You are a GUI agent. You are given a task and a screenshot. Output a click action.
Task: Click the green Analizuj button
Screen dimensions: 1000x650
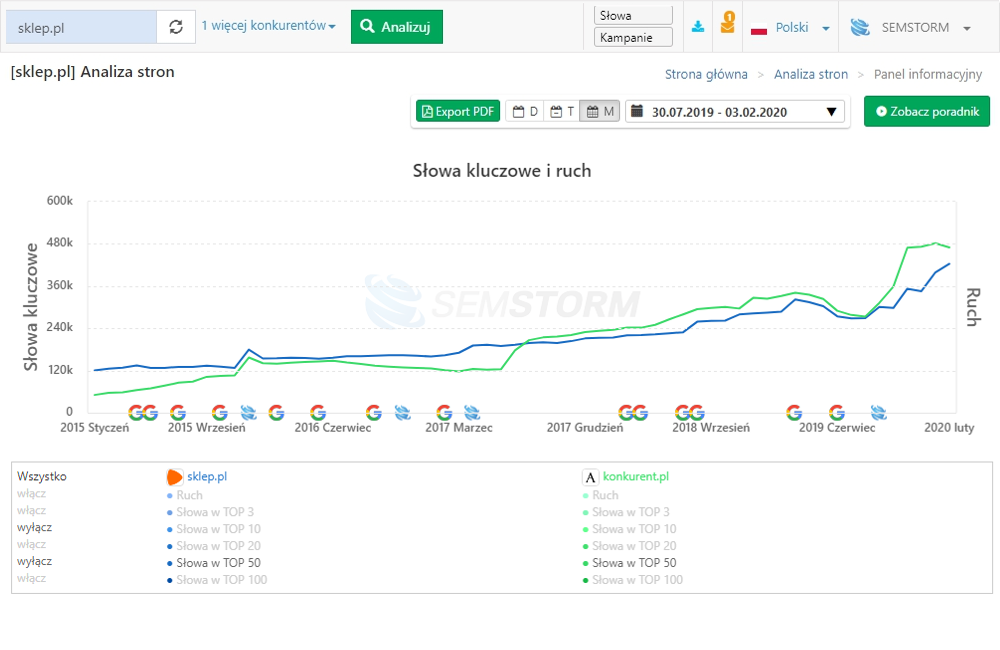point(396,27)
